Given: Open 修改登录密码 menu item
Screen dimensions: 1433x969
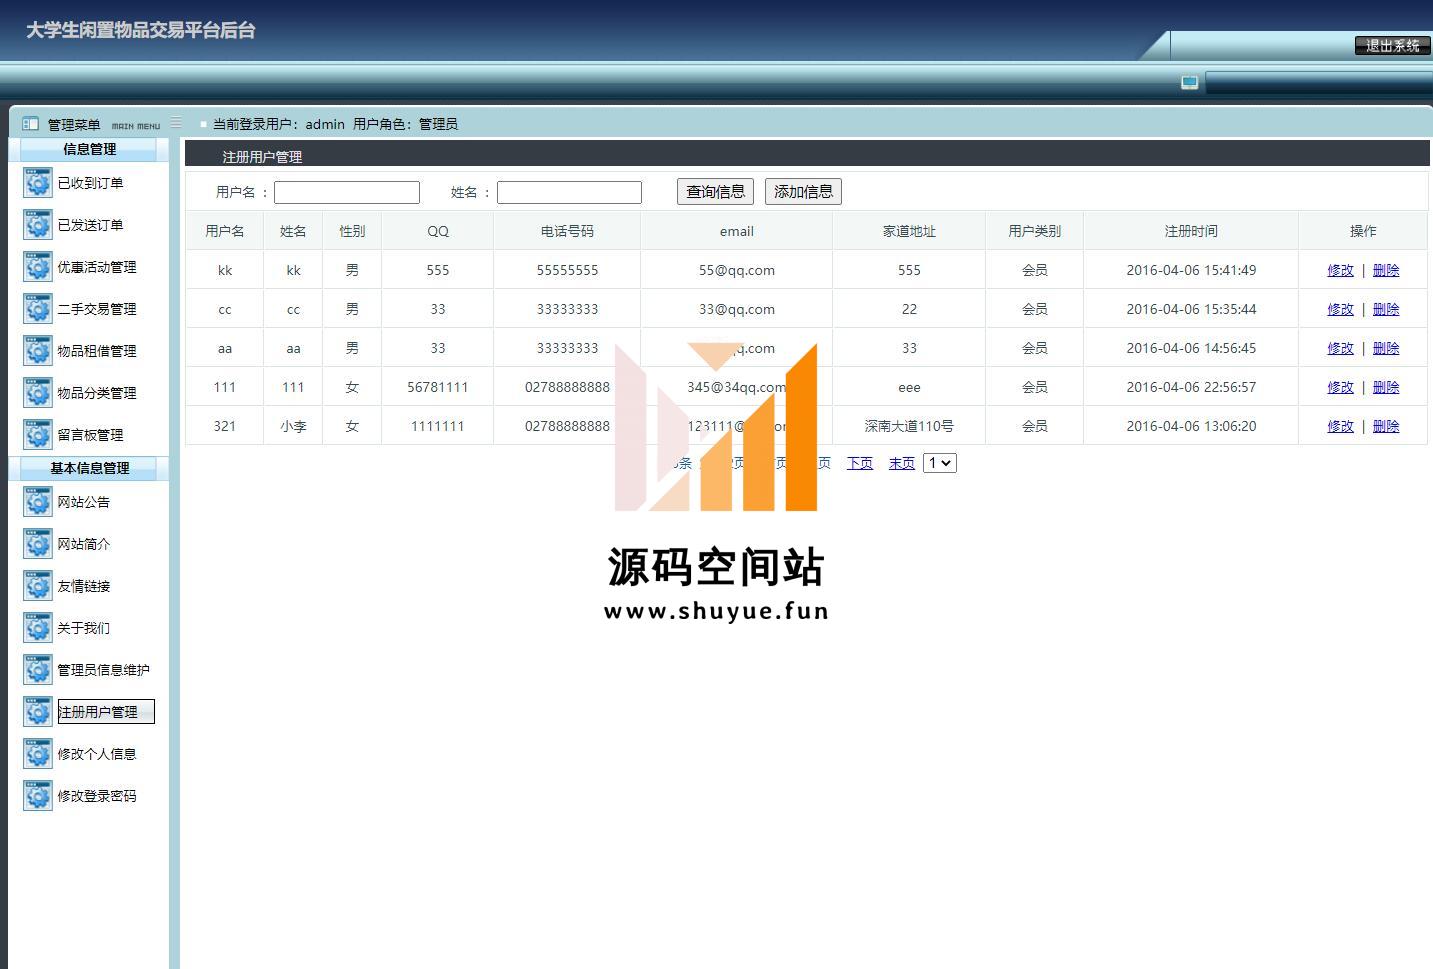Looking at the screenshot, I should (97, 796).
